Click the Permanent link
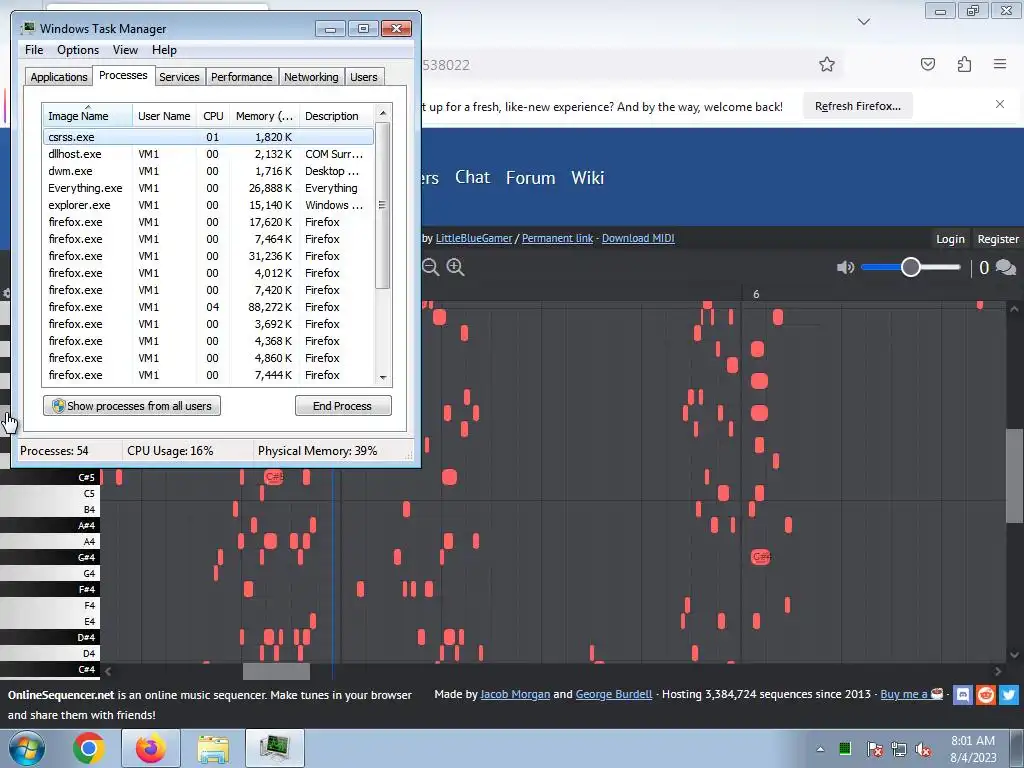This screenshot has width=1024, height=768. point(557,238)
